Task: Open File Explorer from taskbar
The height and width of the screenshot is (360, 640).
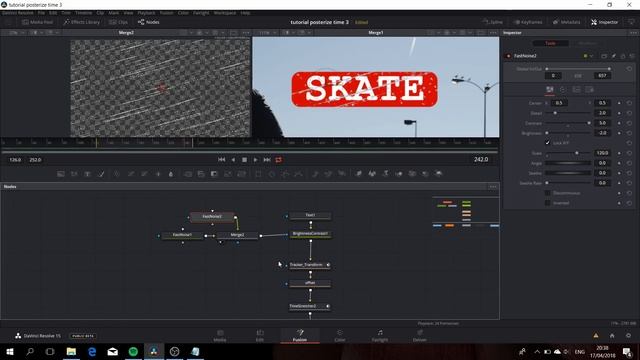Action: point(71,351)
